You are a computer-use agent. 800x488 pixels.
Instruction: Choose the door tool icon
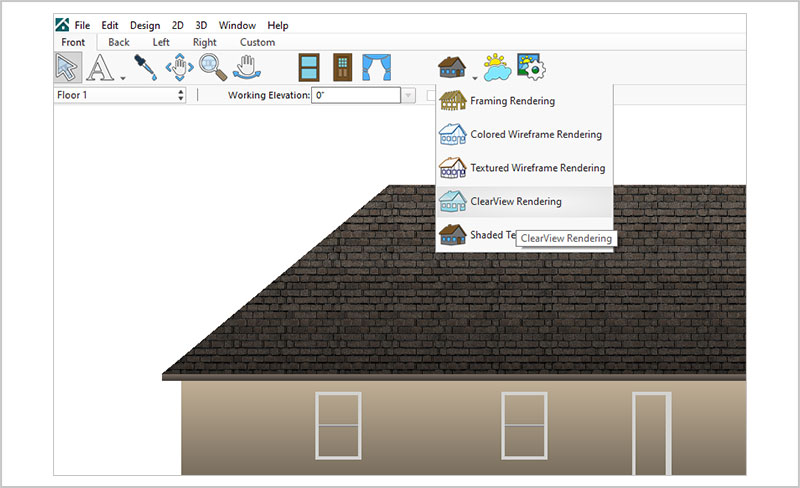[342, 67]
